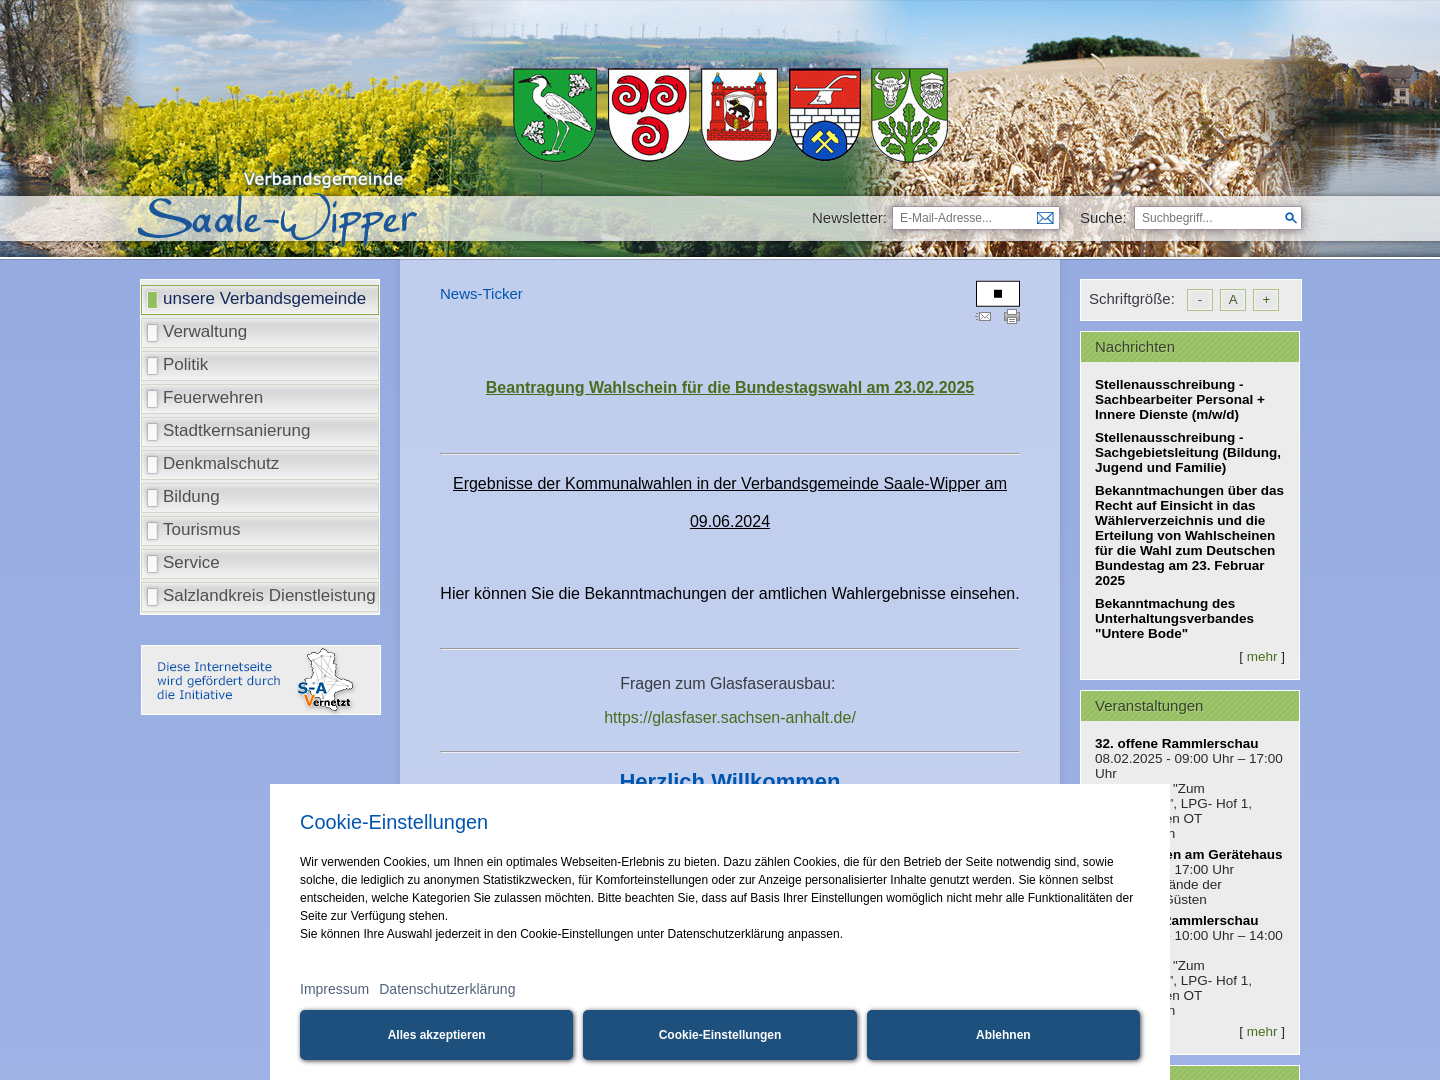The height and width of the screenshot is (1080, 1440).
Task: Click mehr under Nachrichten
Action: click(1262, 657)
